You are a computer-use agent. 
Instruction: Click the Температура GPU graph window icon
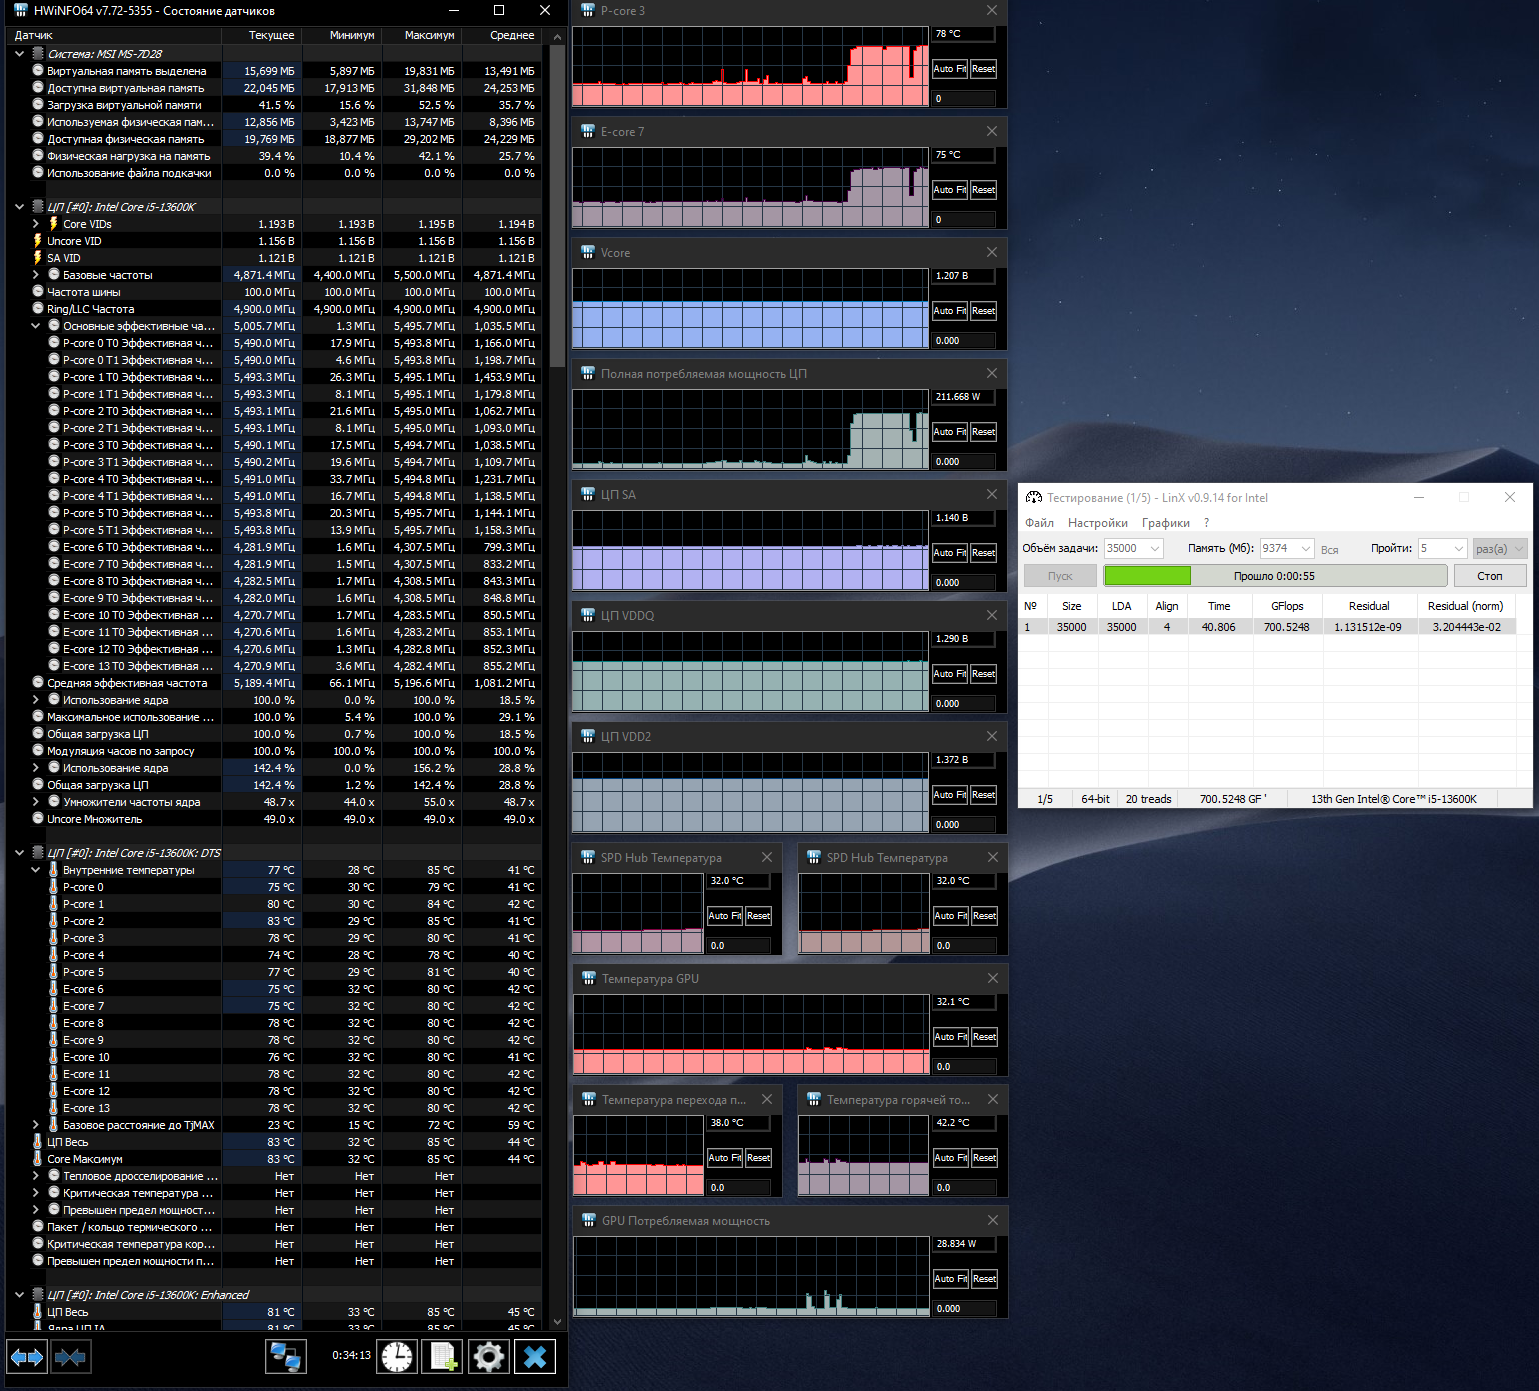coord(589,978)
